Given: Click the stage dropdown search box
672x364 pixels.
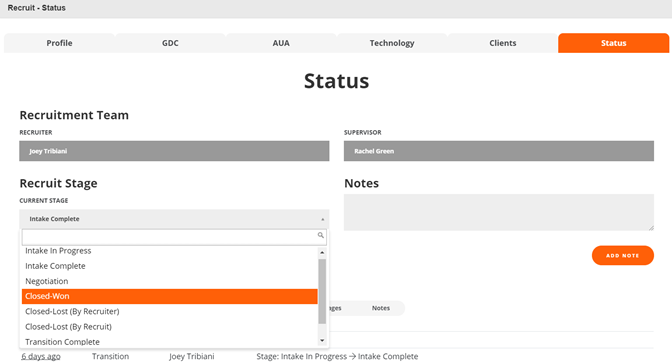Looking at the screenshot, I should tap(174, 237).
